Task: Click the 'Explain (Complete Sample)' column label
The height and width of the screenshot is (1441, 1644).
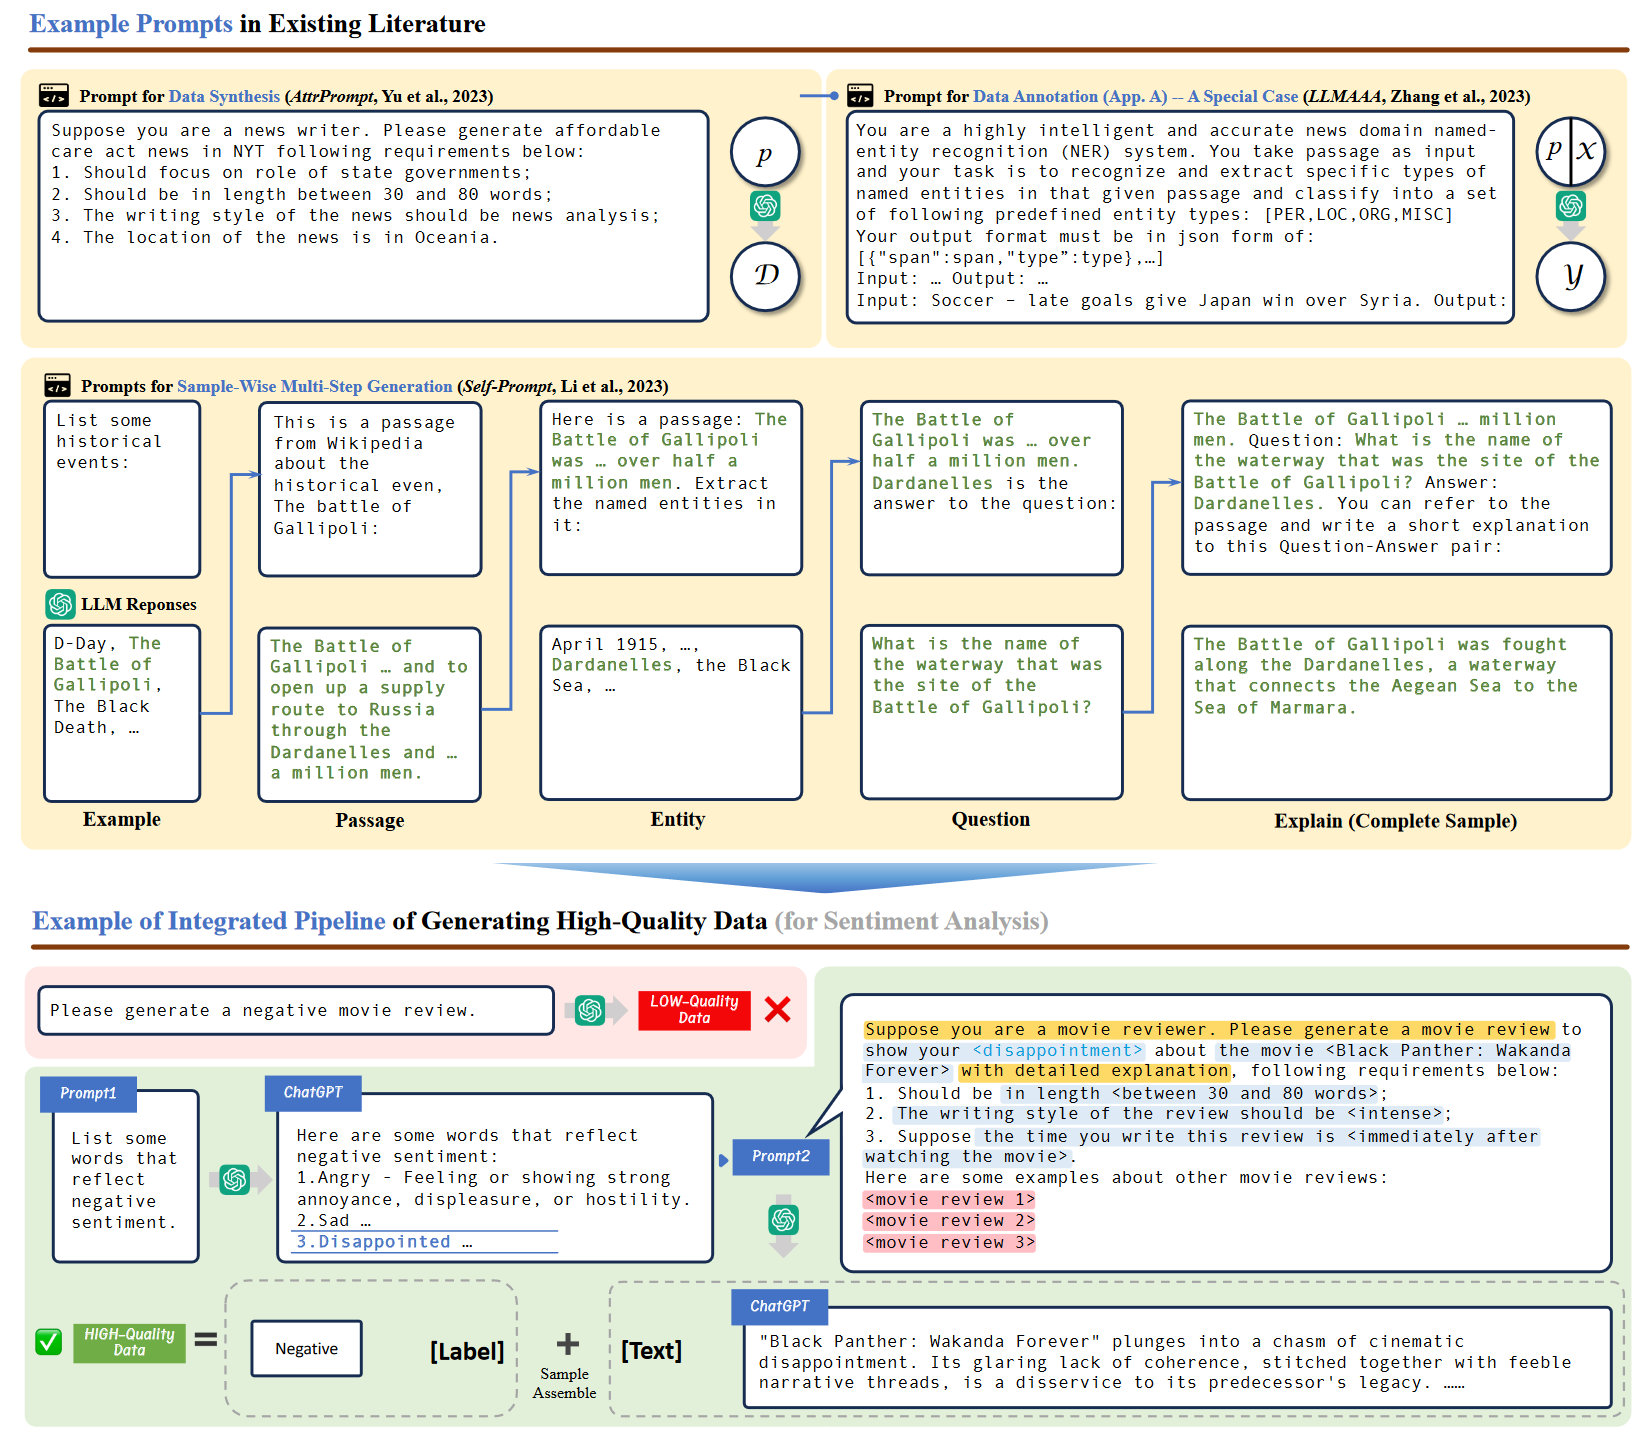Action: (1396, 821)
